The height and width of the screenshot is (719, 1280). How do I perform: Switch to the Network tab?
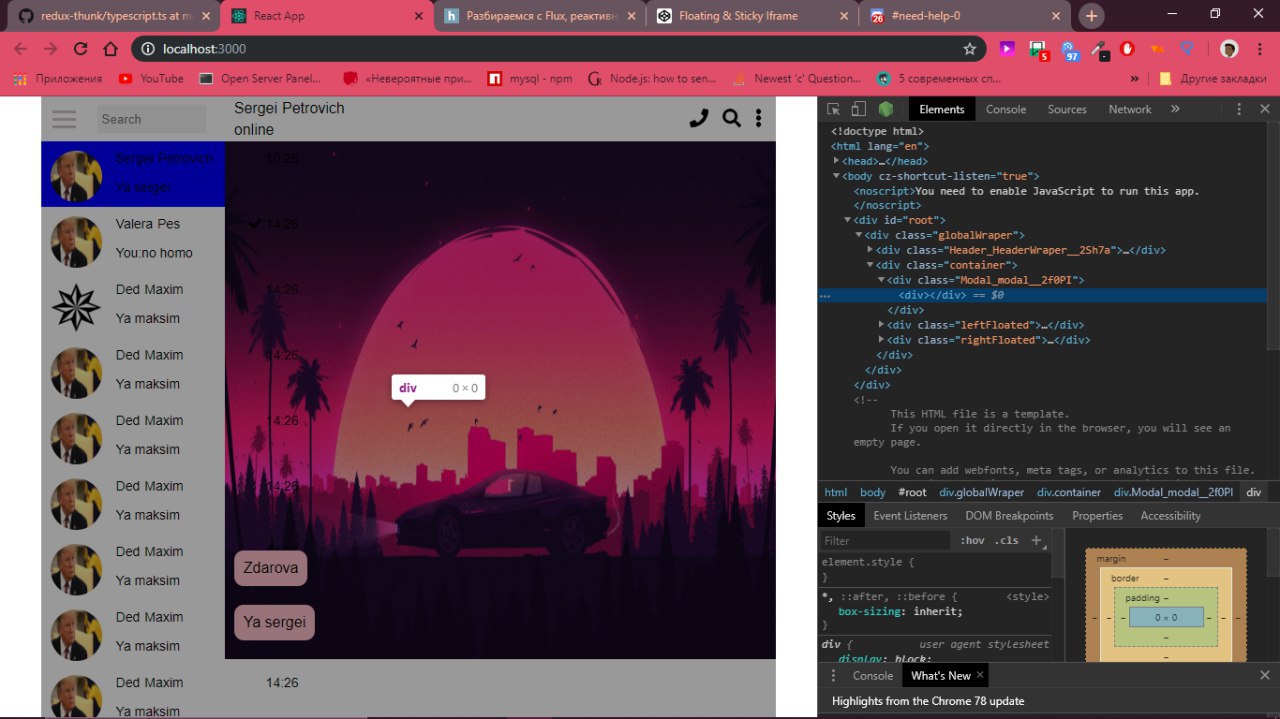[x=1129, y=109]
